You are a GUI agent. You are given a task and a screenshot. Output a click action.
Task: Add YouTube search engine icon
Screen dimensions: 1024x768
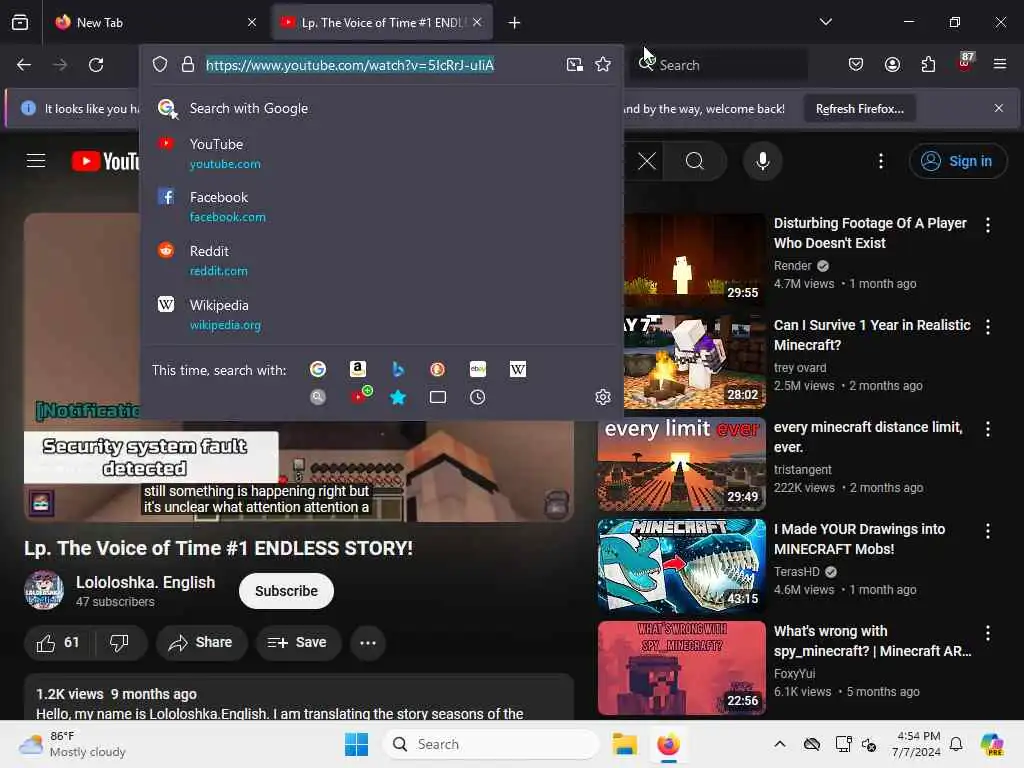click(360, 396)
